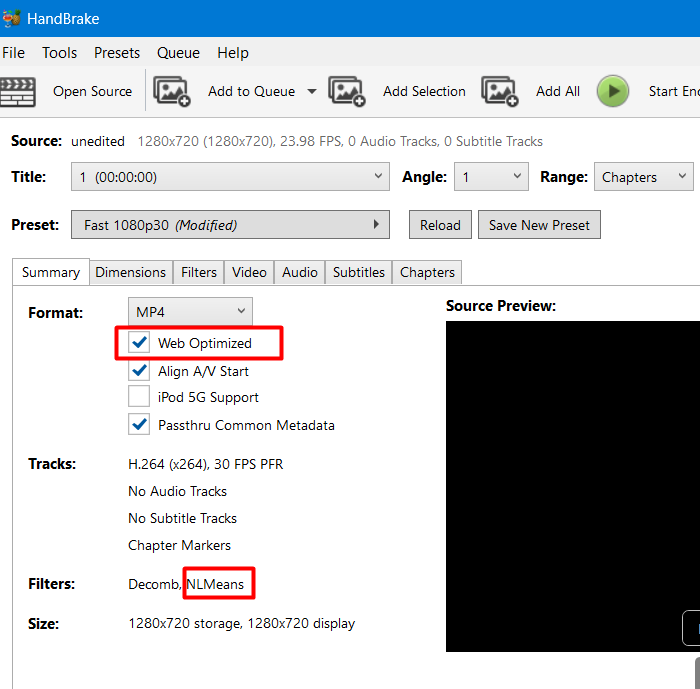Screen dimensions: 700x689
Task: Switch to the Filters tab
Action: tap(199, 272)
